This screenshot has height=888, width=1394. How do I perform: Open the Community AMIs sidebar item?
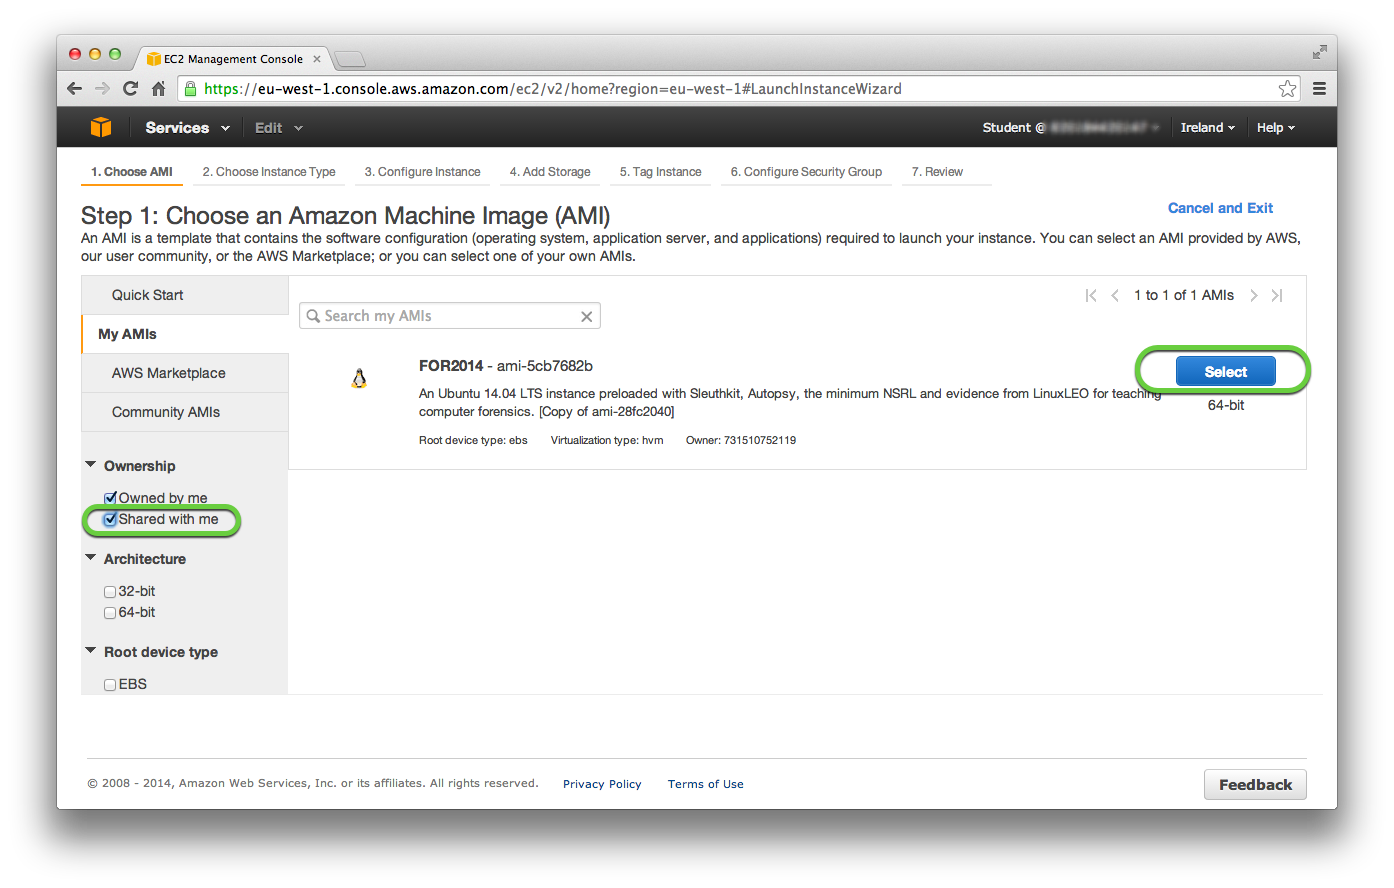[x=185, y=412]
